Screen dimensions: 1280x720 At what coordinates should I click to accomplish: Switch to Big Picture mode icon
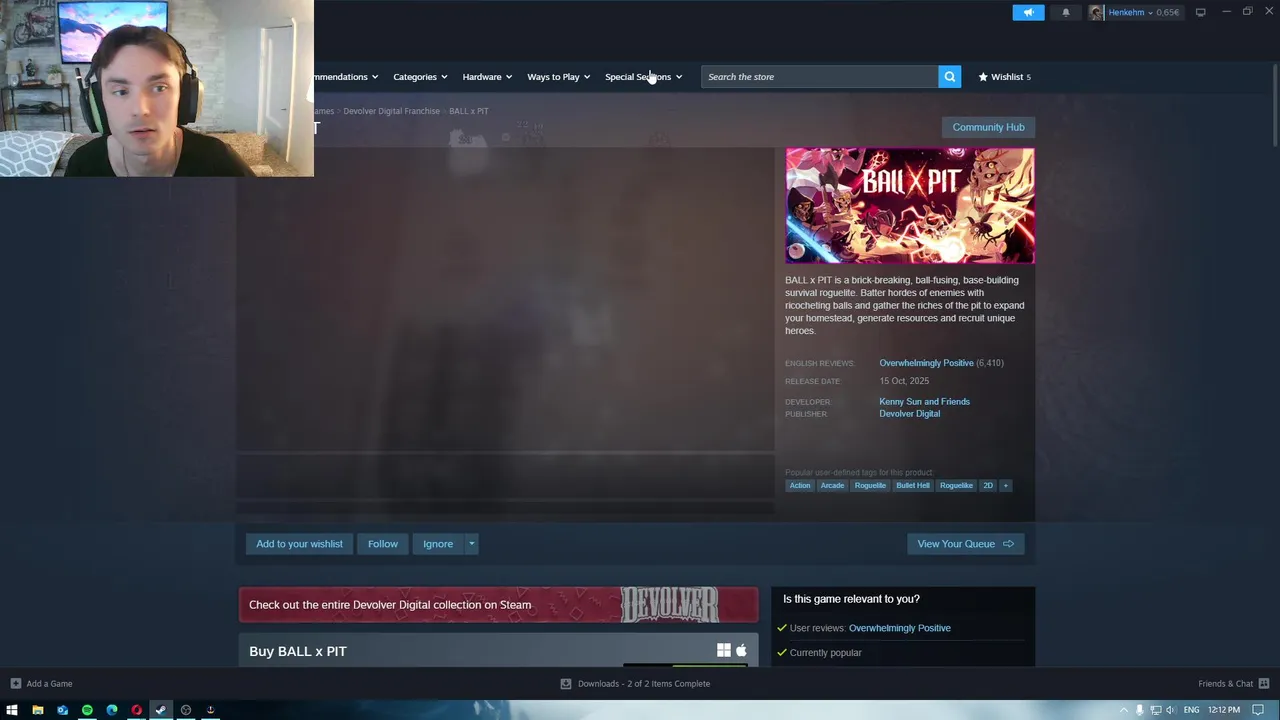click(x=1200, y=12)
